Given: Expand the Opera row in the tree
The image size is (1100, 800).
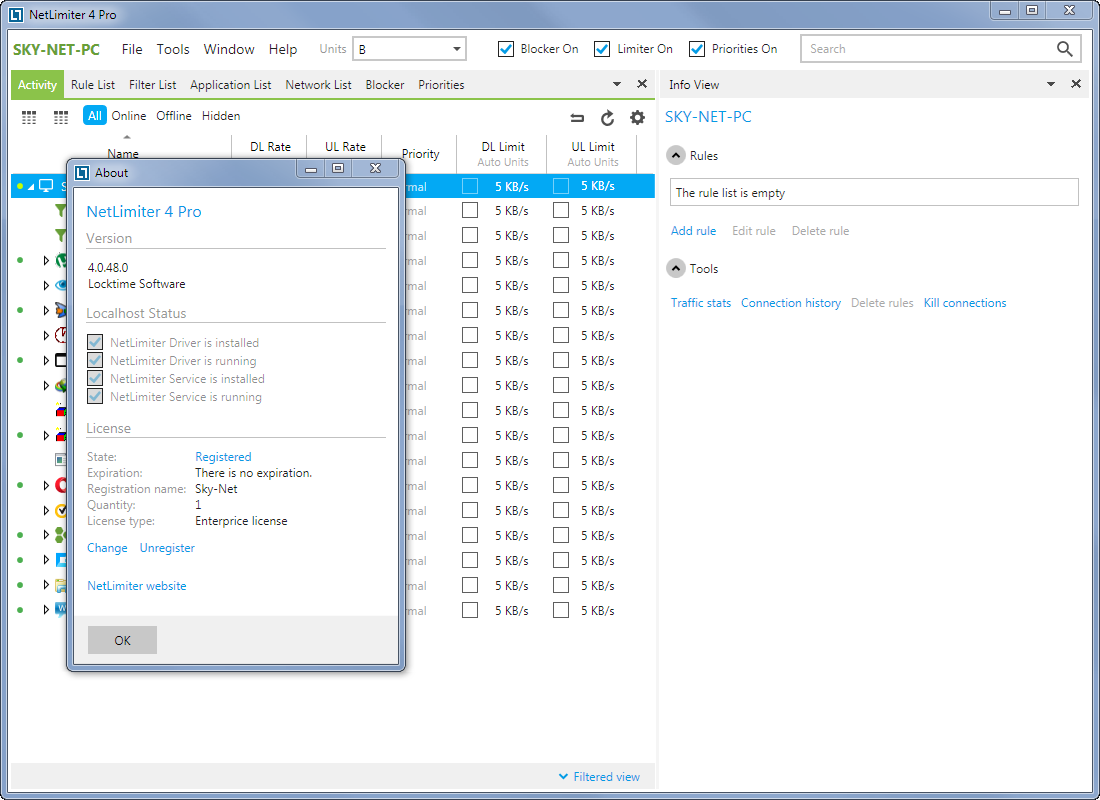Looking at the screenshot, I should coord(46,485).
